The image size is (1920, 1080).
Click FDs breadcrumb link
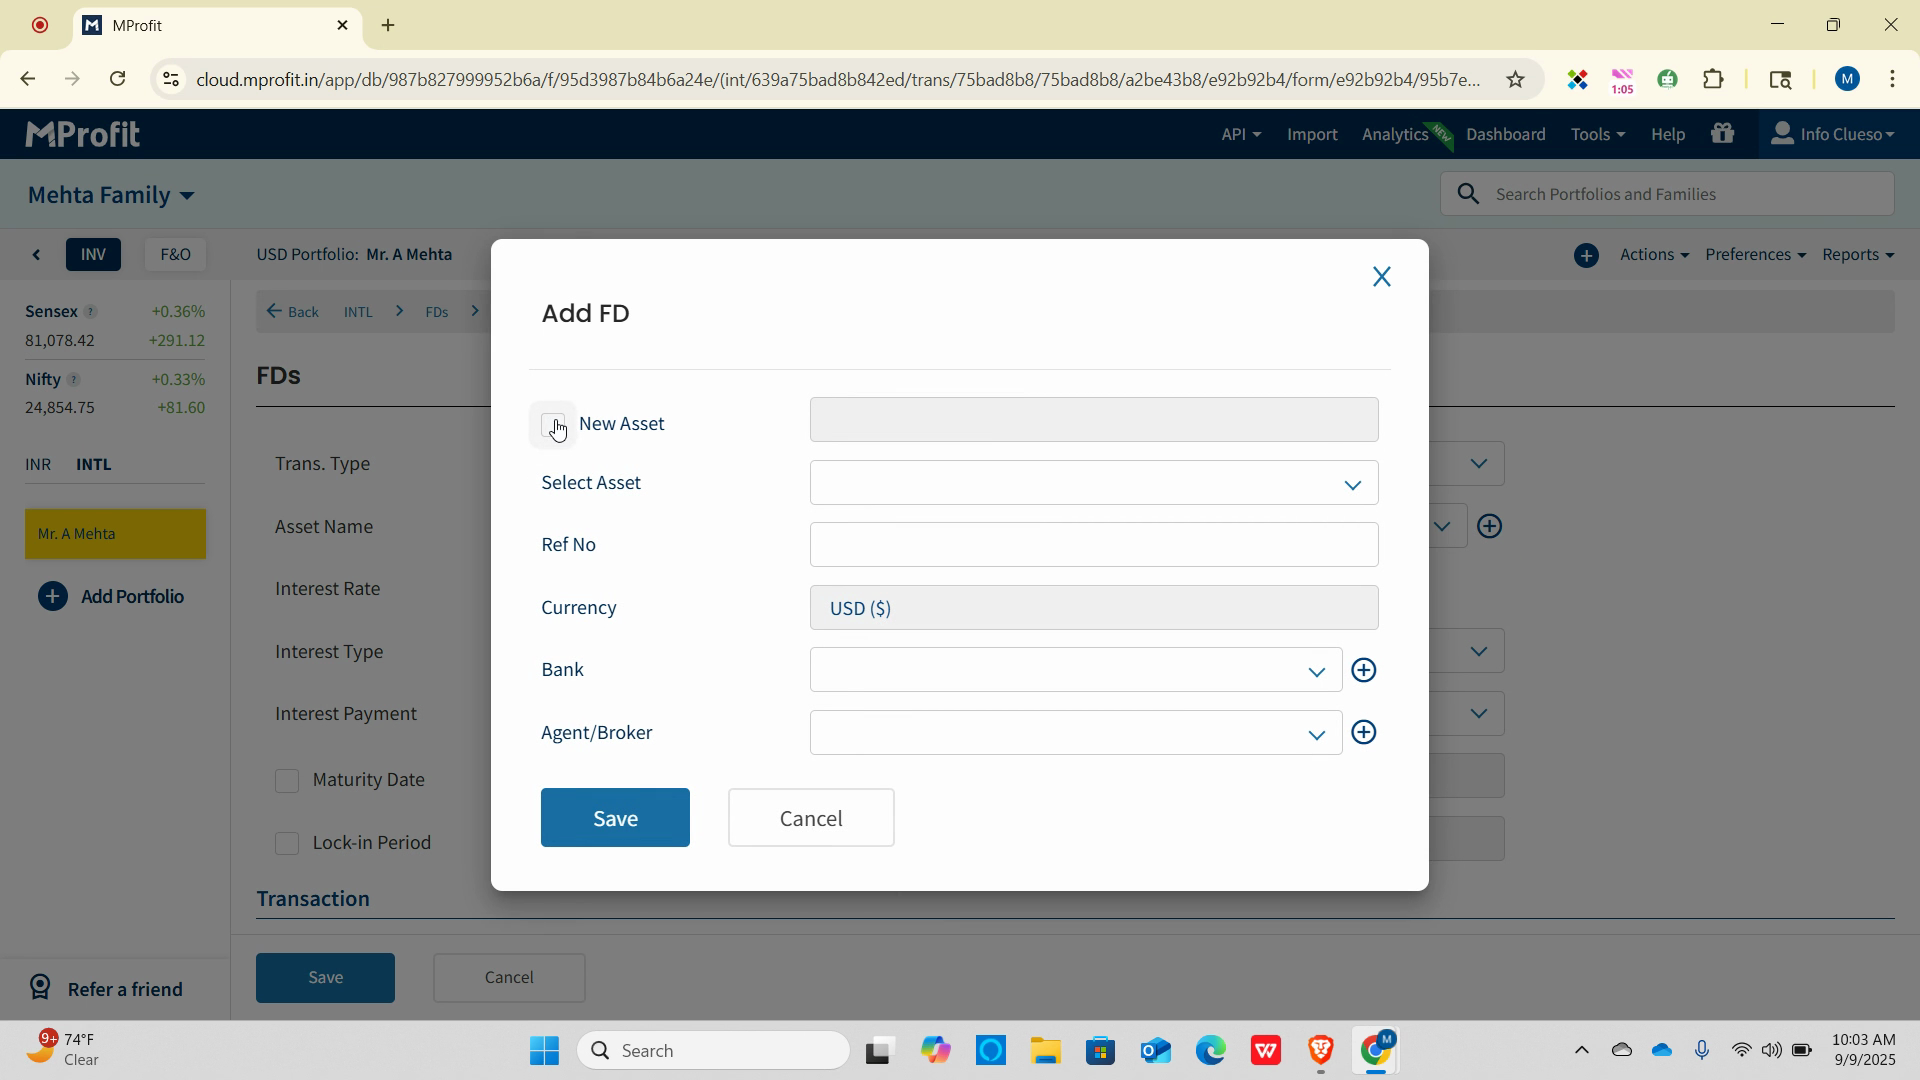tap(437, 312)
